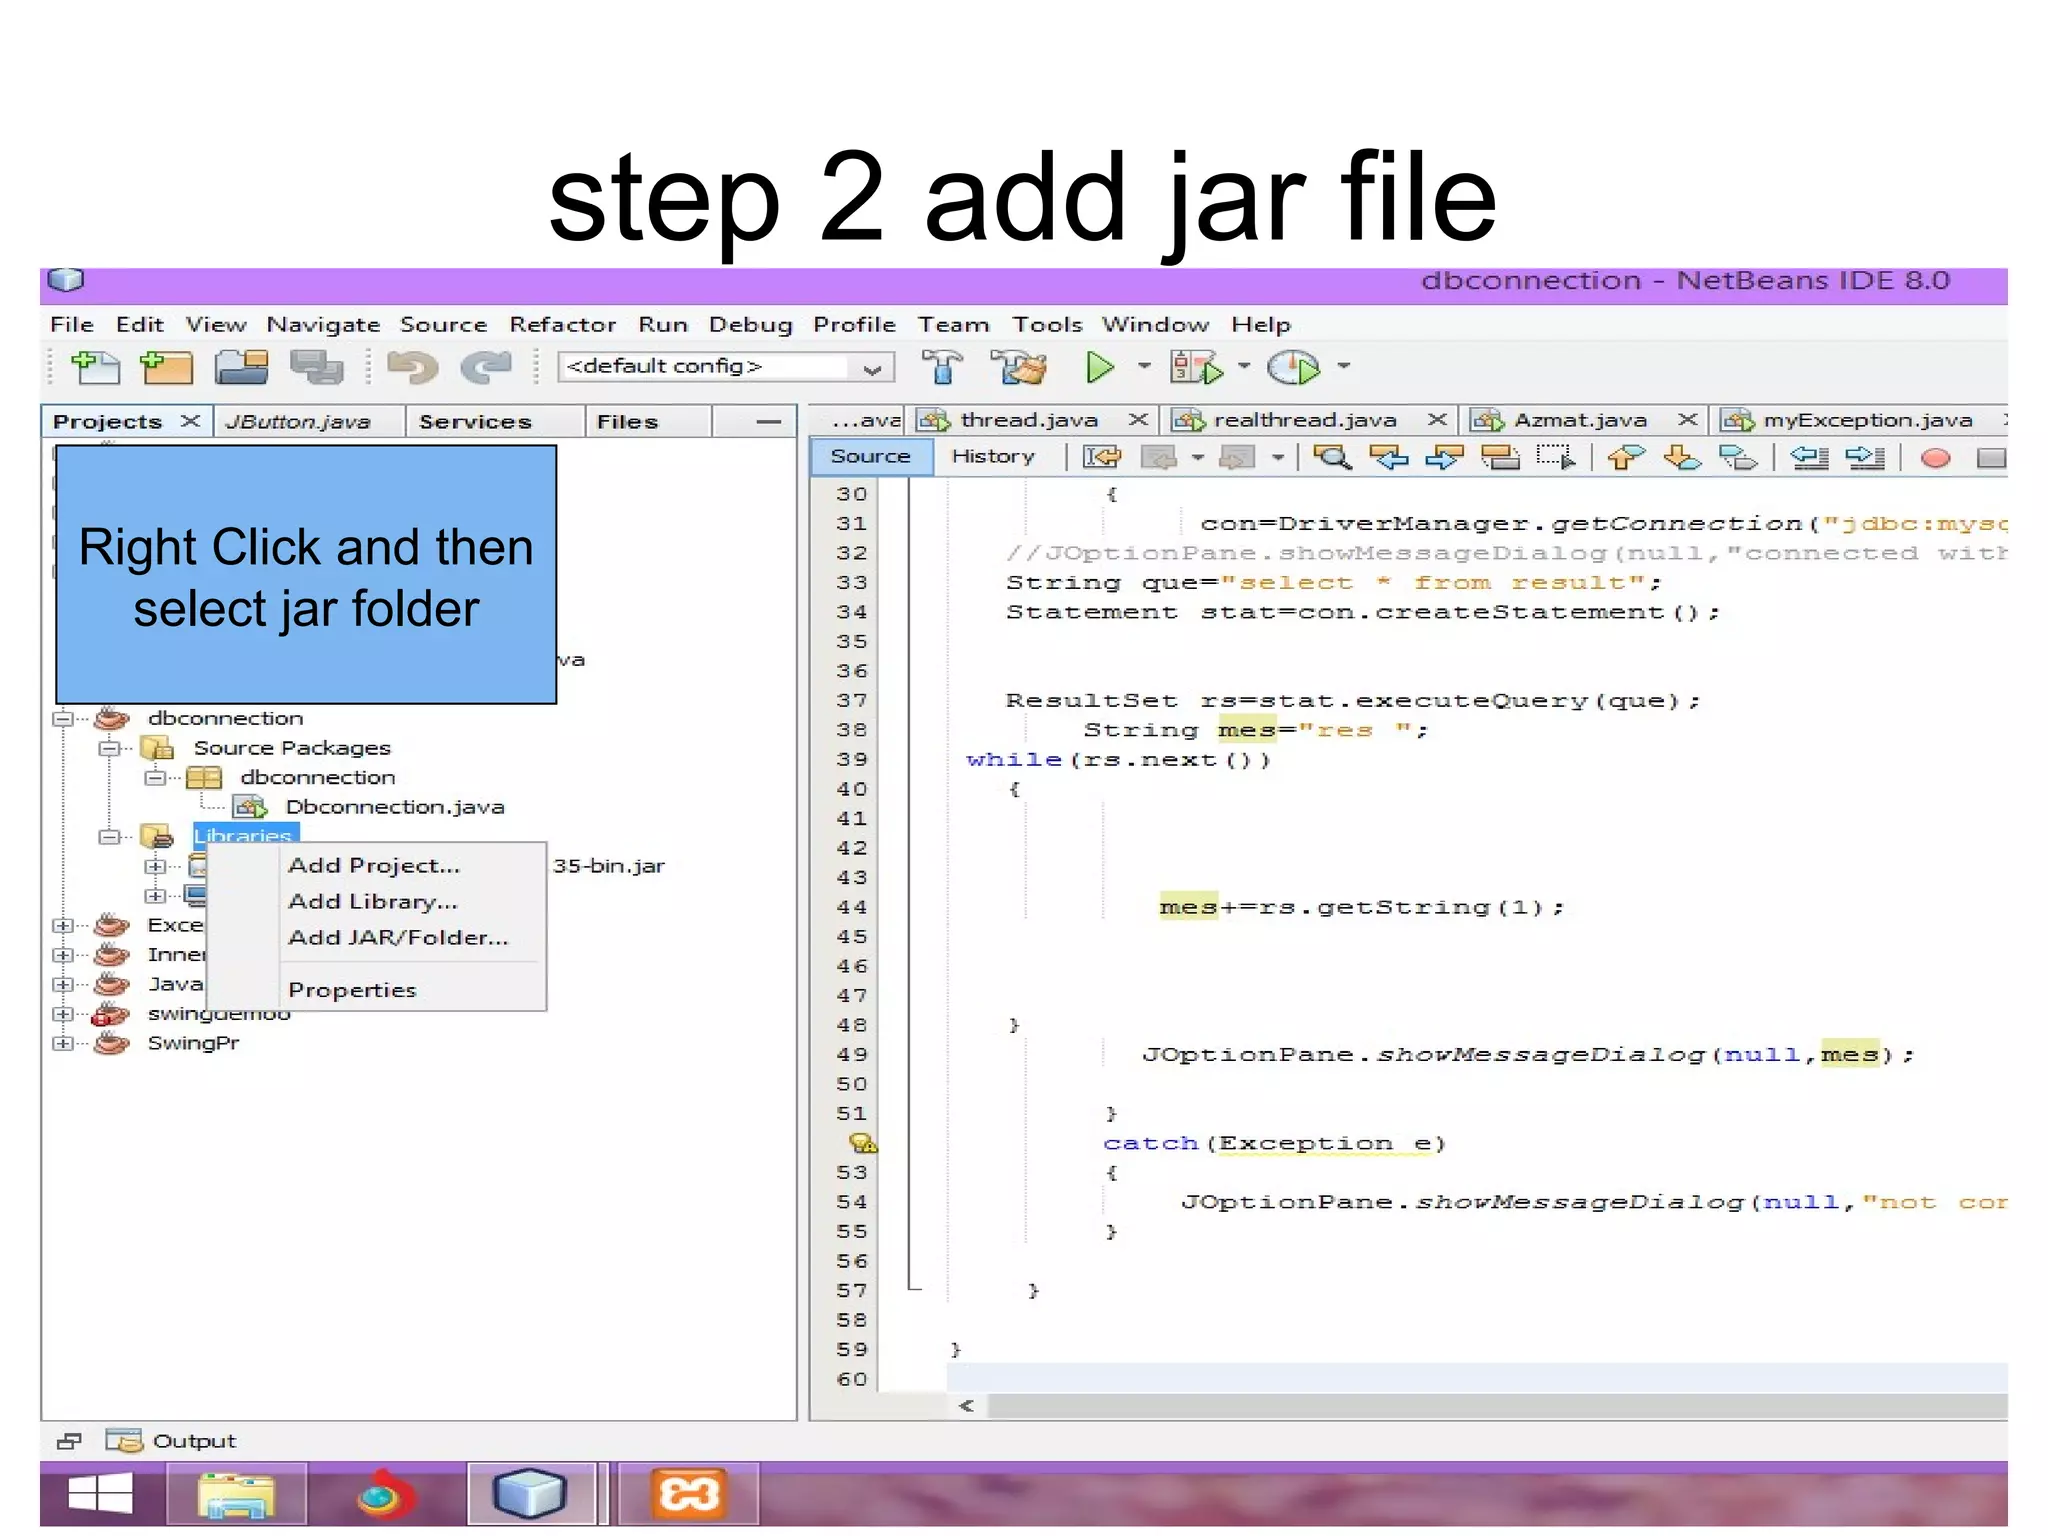The width and height of the screenshot is (2048, 1536).
Task: Open the Refactor menu
Action: click(562, 325)
